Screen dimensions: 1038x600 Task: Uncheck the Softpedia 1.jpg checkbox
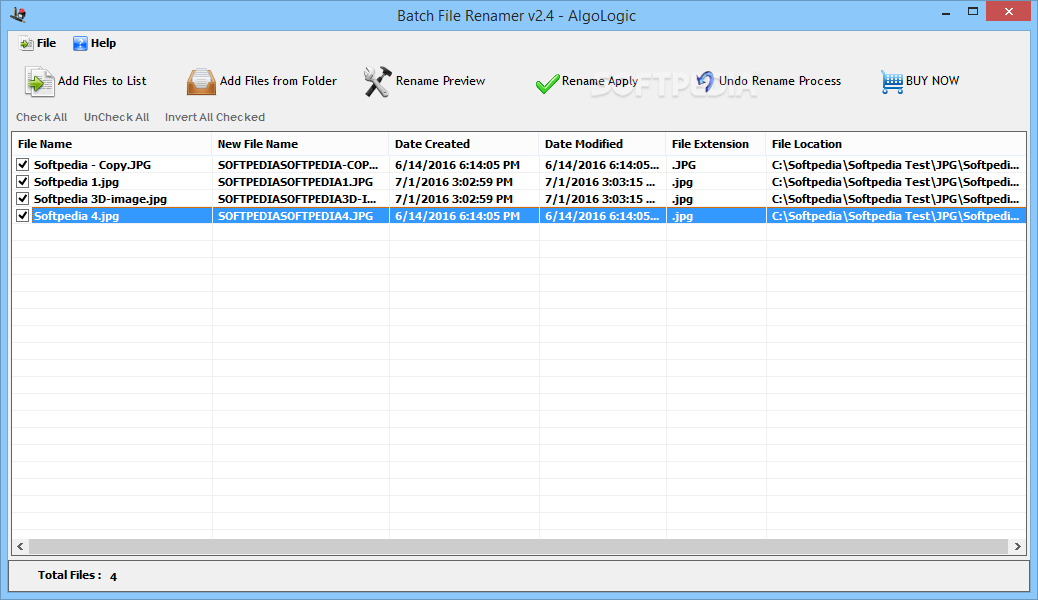[23, 181]
